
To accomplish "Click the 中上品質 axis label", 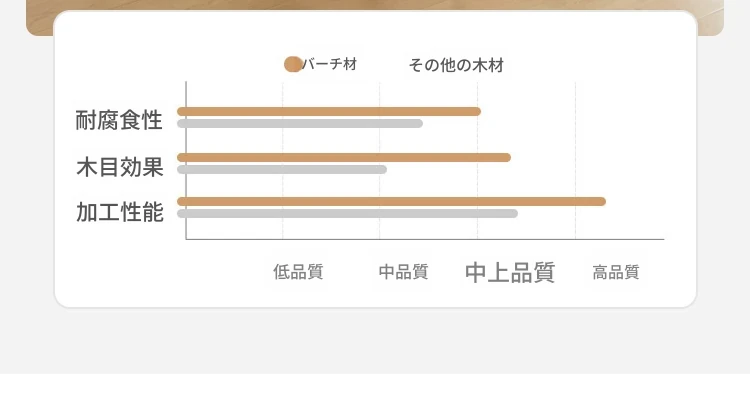I will pyautogui.click(x=510, y=272).
